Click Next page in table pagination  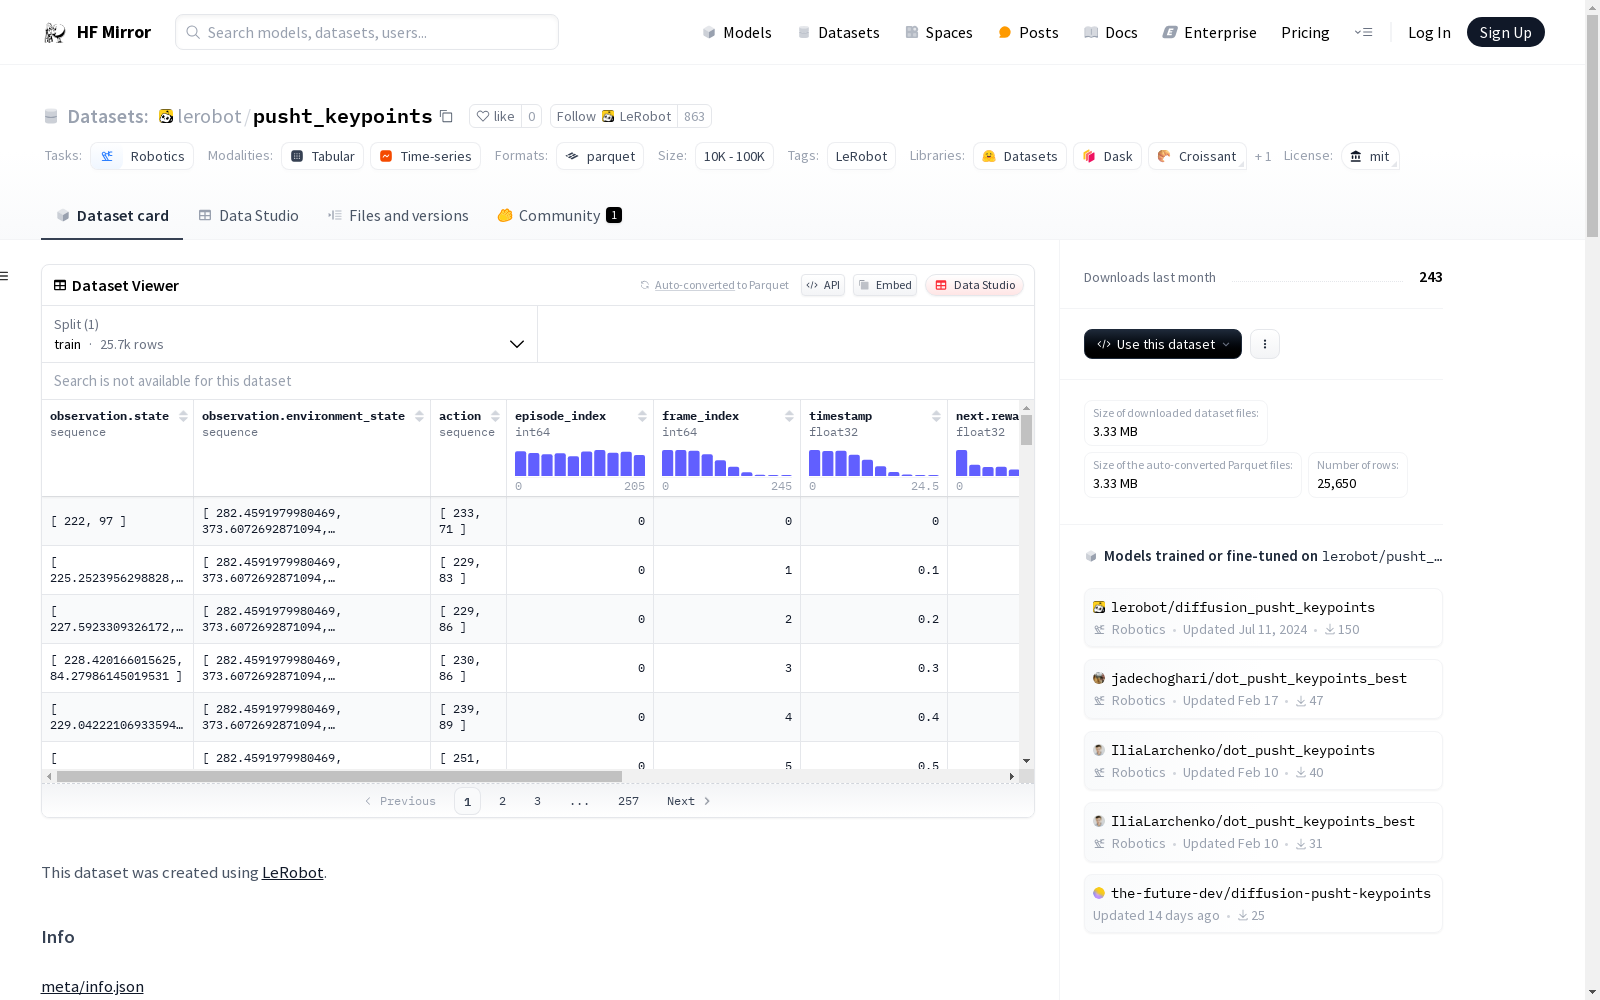pyautogui.click(x=688, y=801)
